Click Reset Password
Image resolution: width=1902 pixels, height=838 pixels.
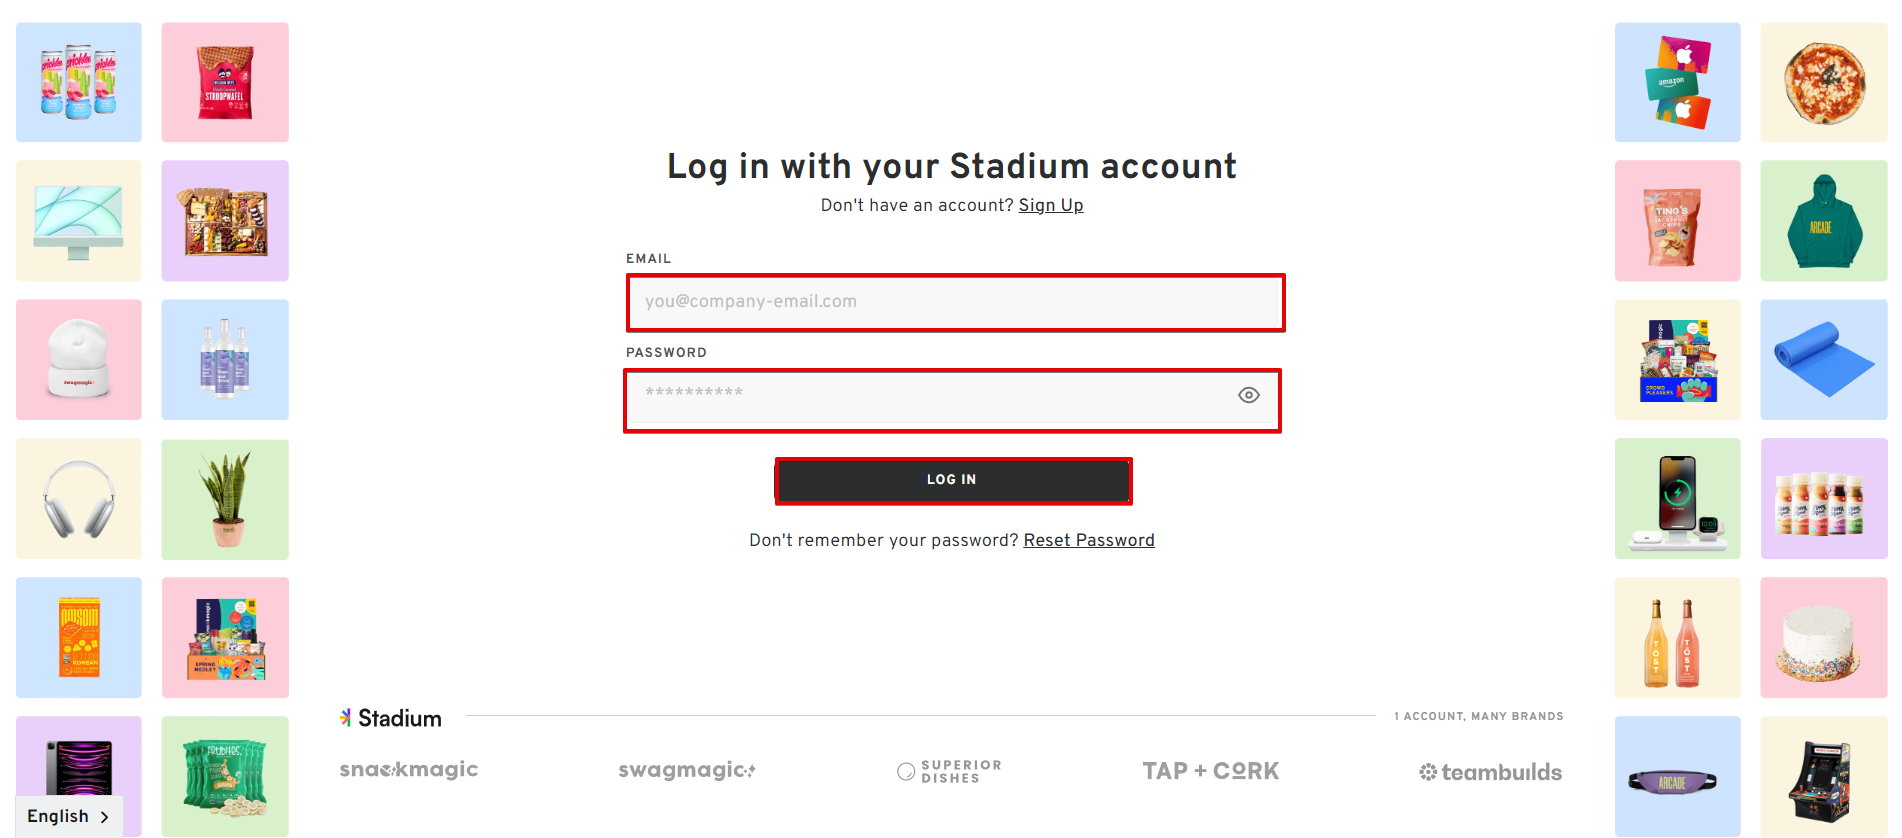[1088, 539]
